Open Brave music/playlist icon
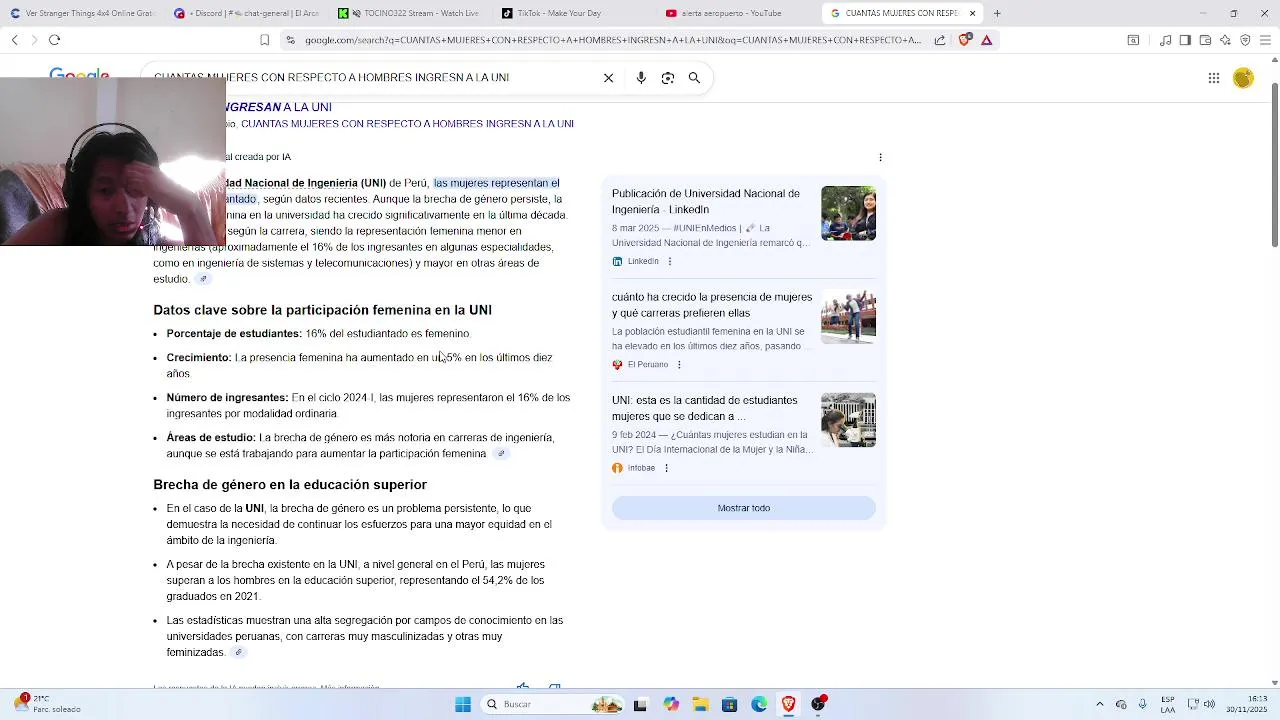 point(1165,40)
